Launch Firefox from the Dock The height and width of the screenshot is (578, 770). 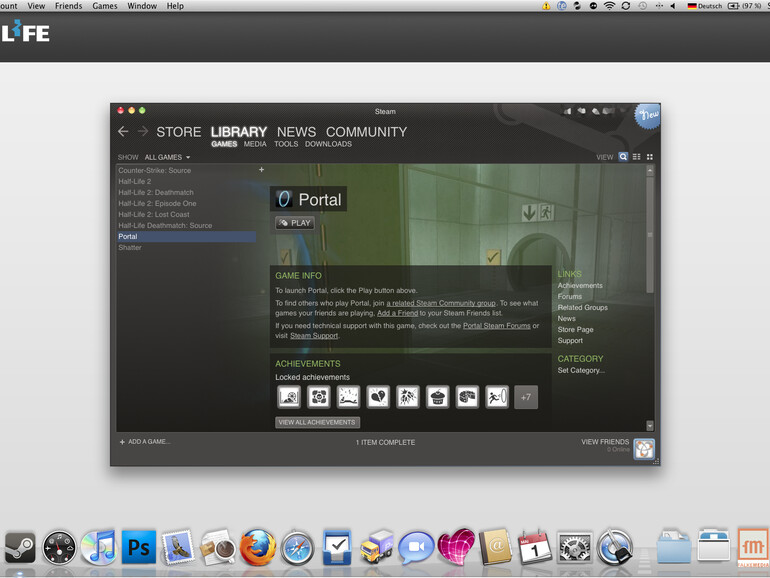click(x=258, y=547)
